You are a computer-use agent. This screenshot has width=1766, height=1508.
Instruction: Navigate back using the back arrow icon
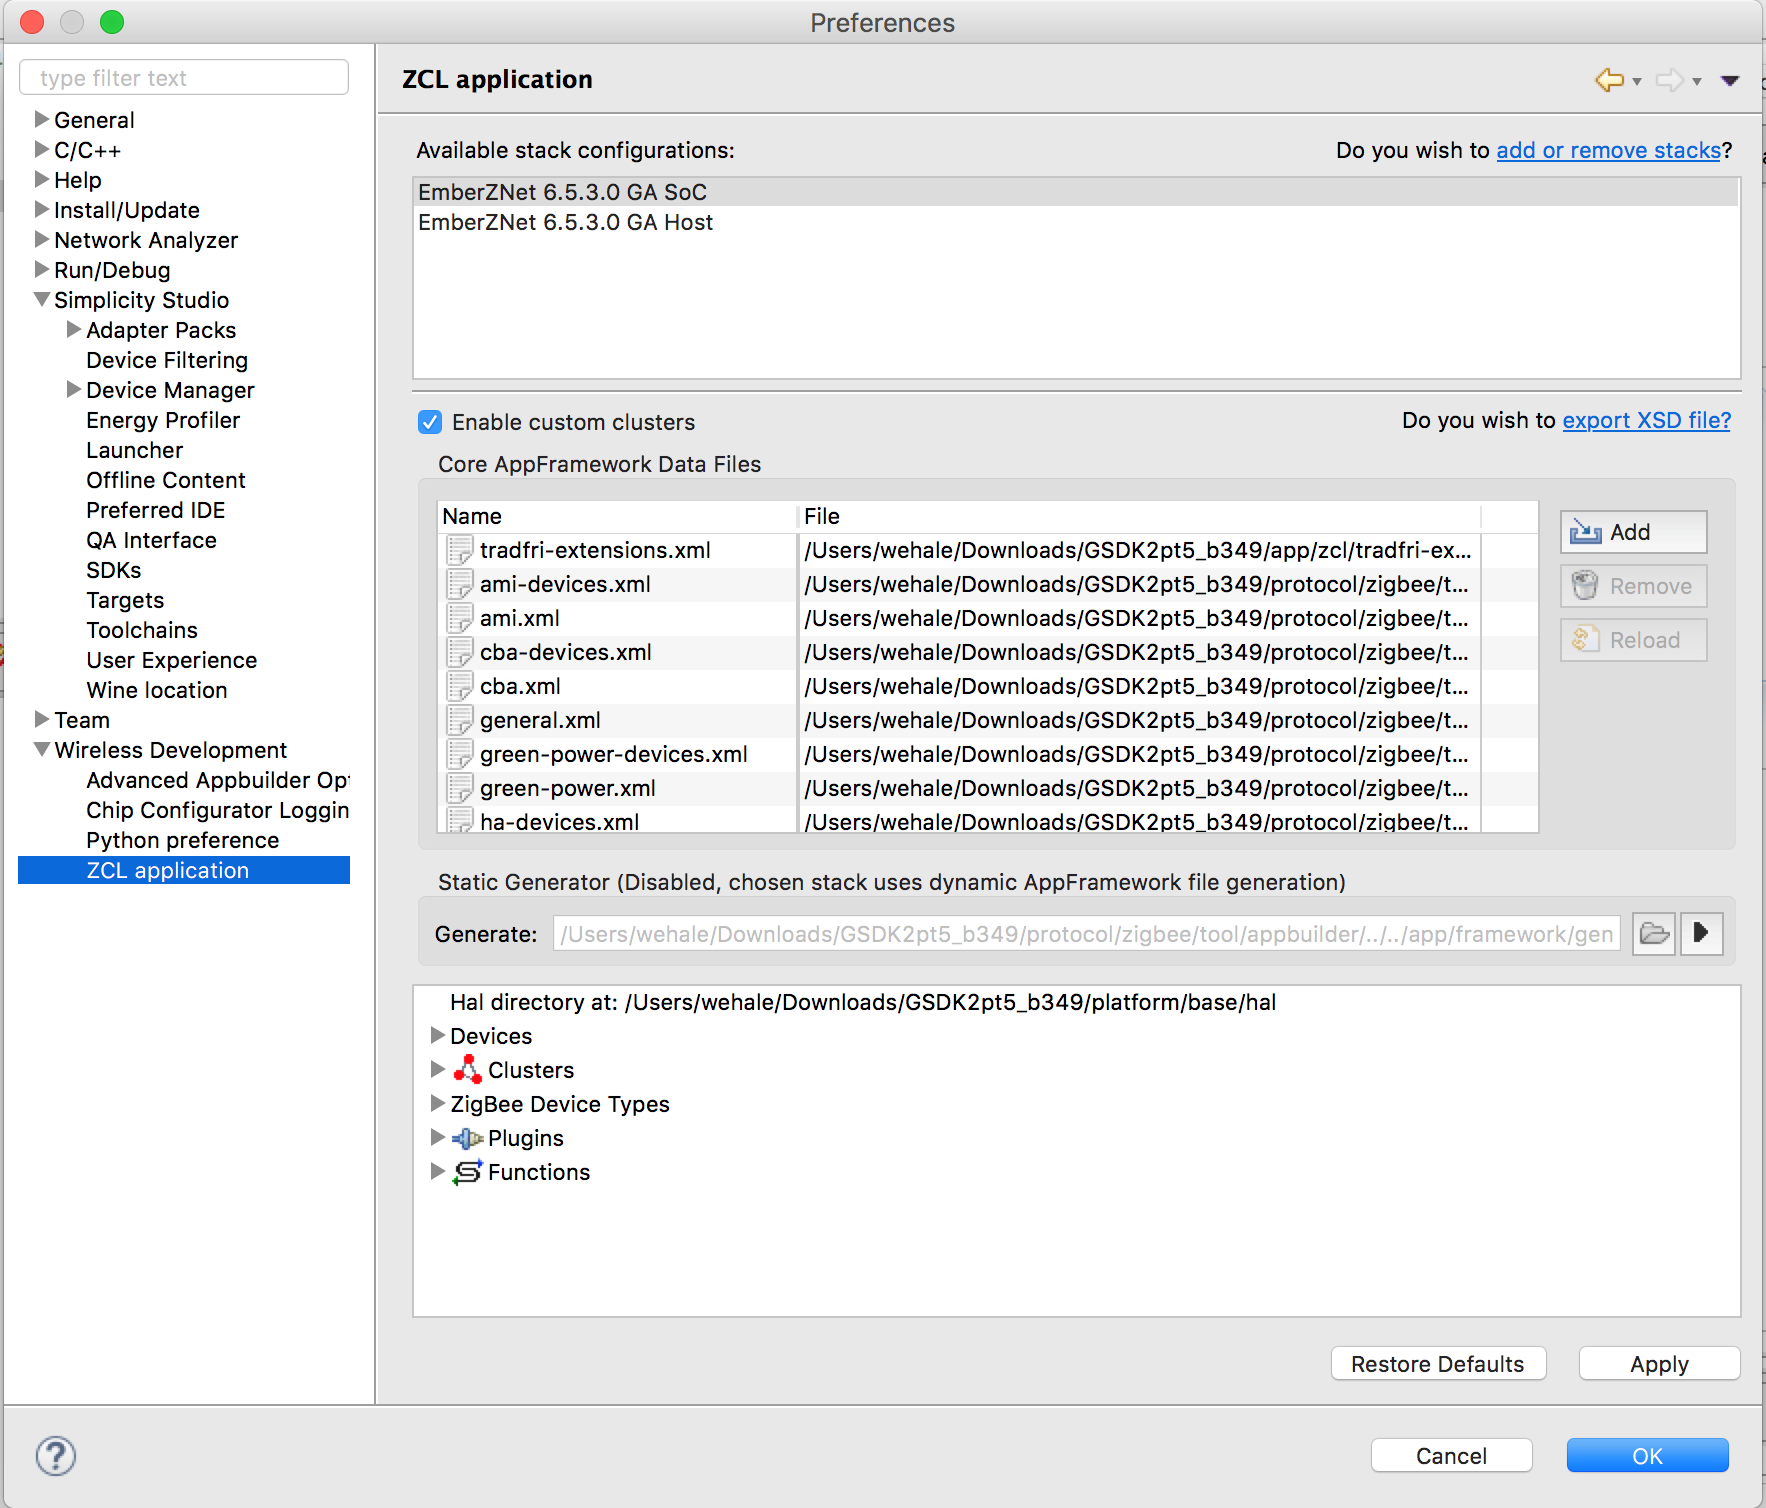[1610, 80]
